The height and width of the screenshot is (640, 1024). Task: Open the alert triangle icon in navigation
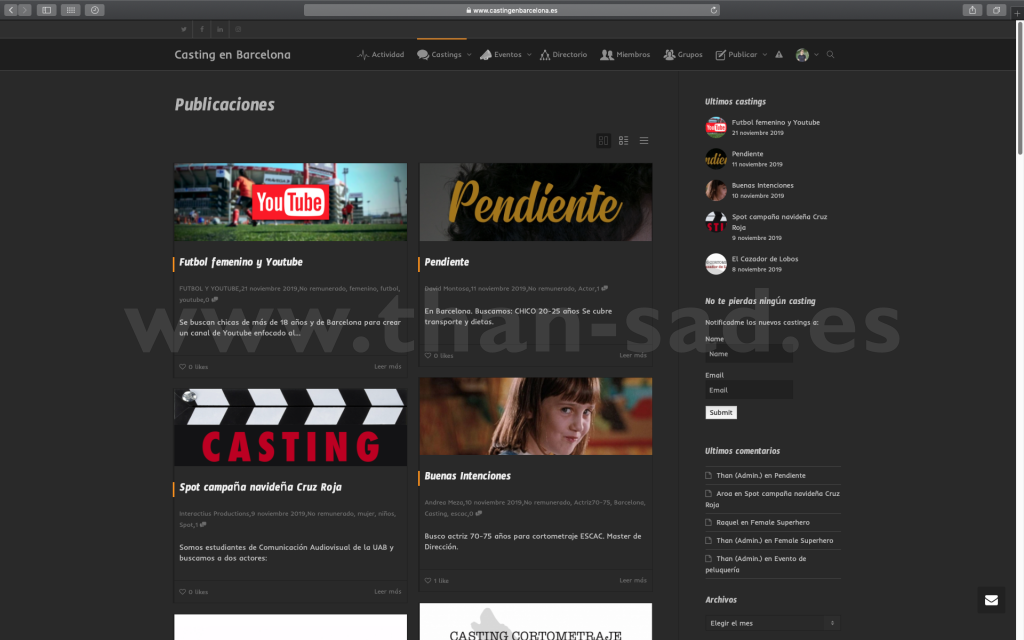coord(779,55)
